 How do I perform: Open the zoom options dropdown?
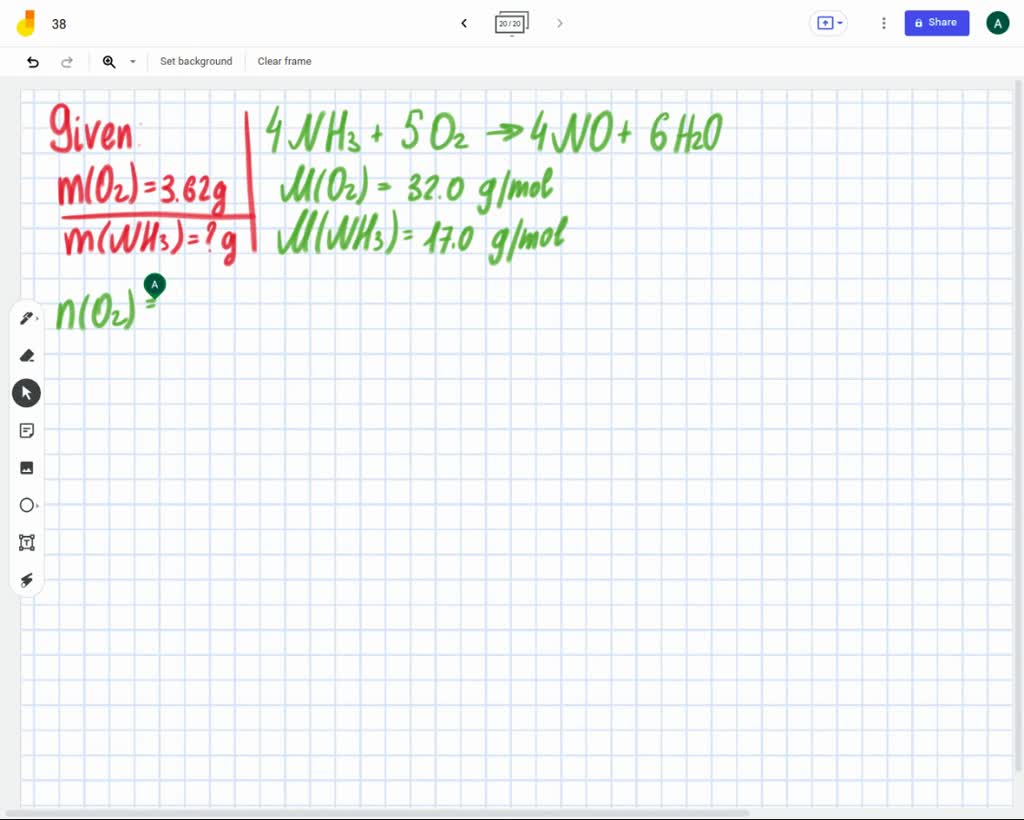point(132,61)
